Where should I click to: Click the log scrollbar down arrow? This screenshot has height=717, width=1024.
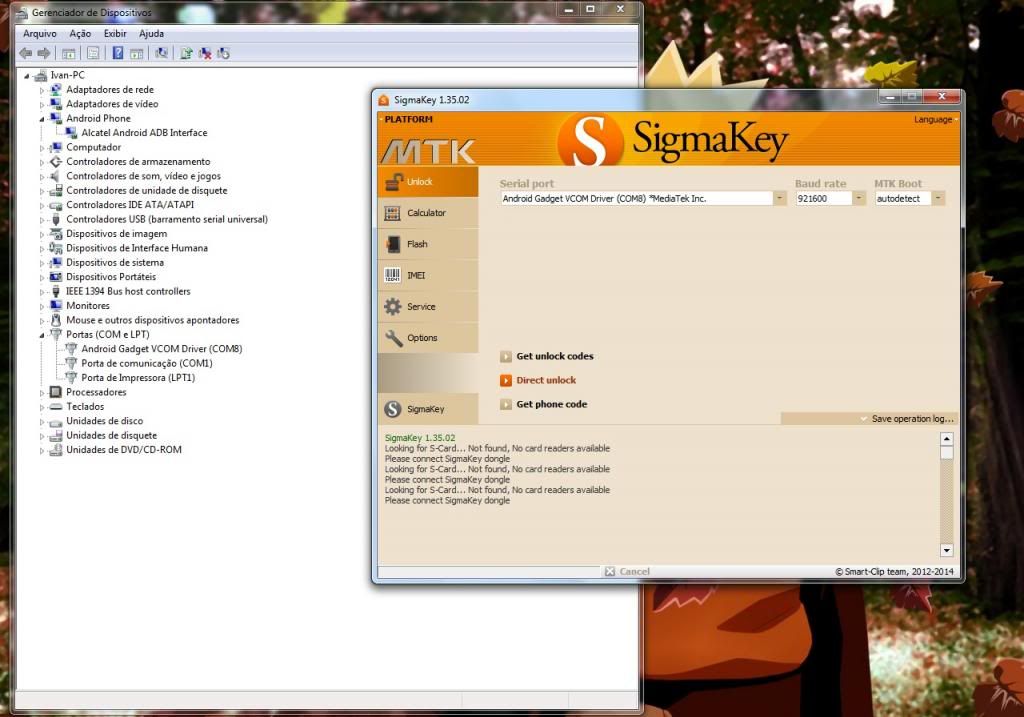(946, 550)
